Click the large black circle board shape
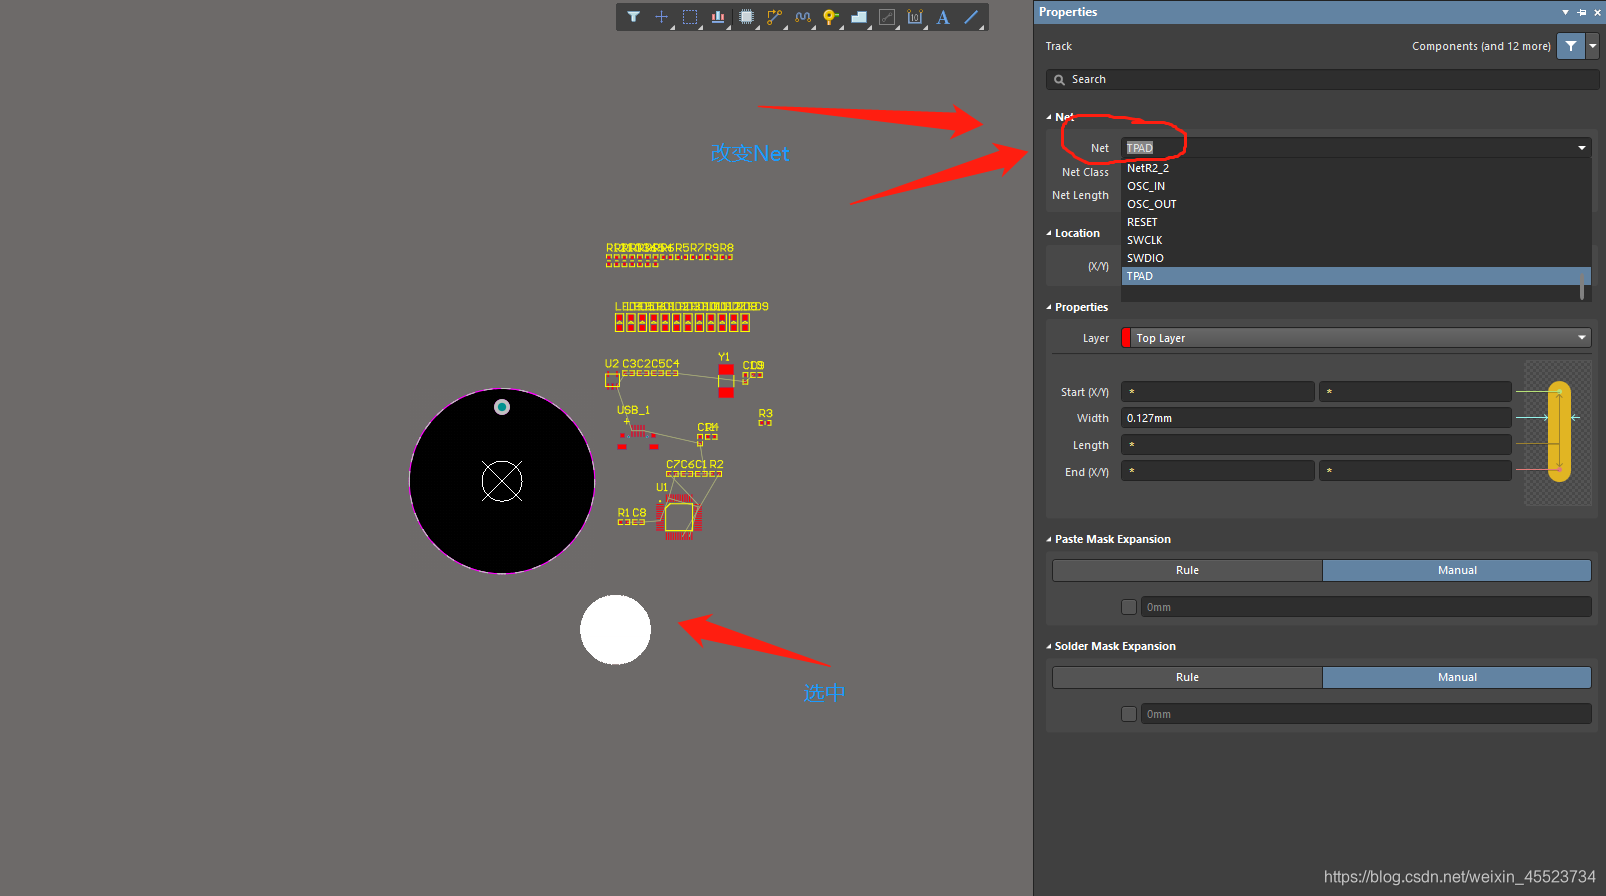This screenshot has width=1606, height=896. pyautogui.click(x=502, y=481)
